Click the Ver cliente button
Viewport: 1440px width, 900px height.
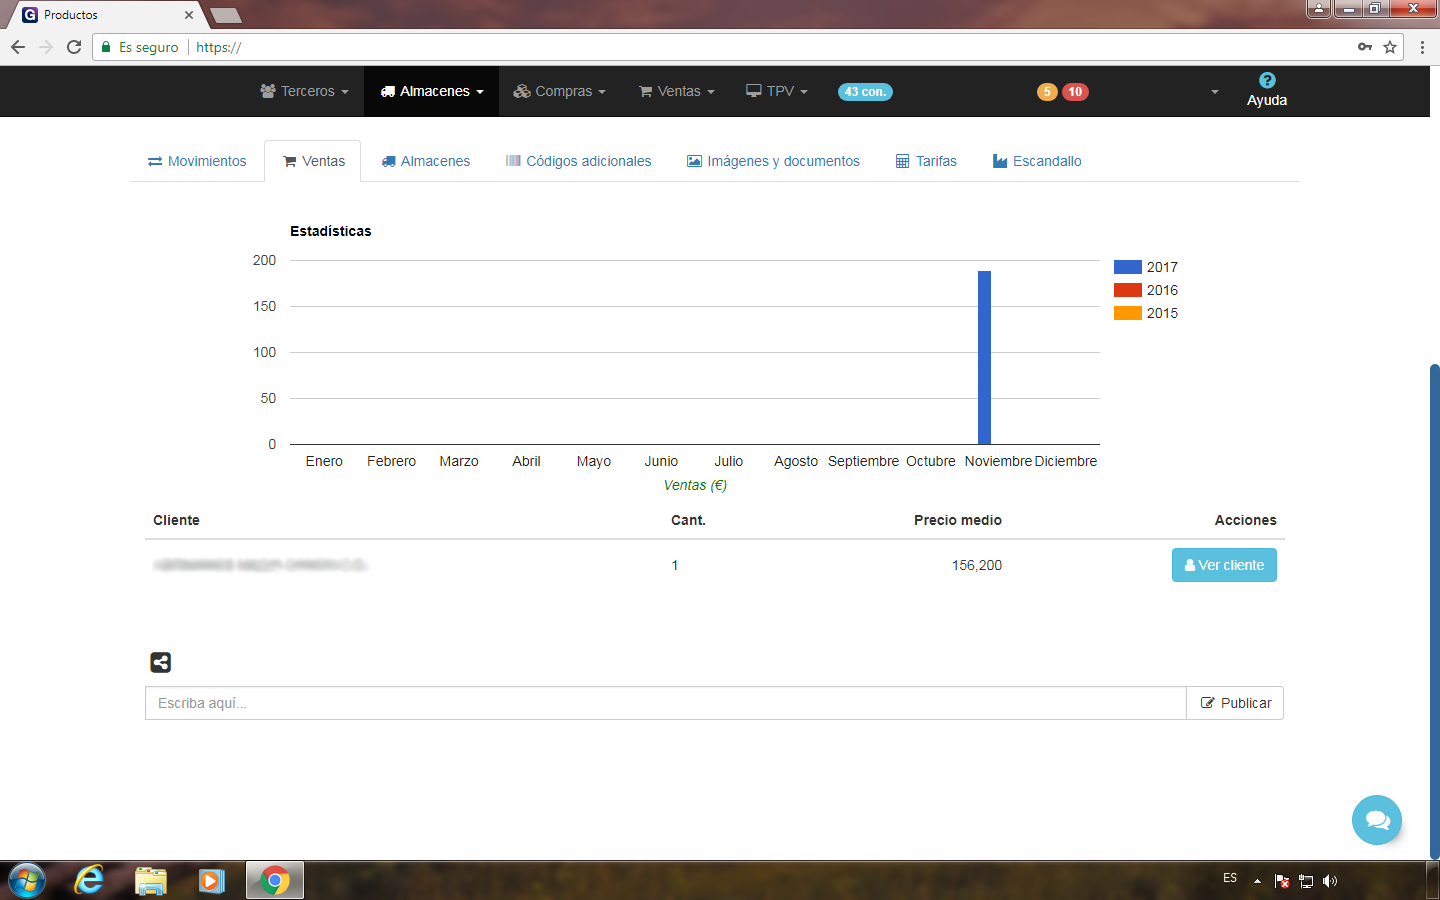coord(1224,565)
